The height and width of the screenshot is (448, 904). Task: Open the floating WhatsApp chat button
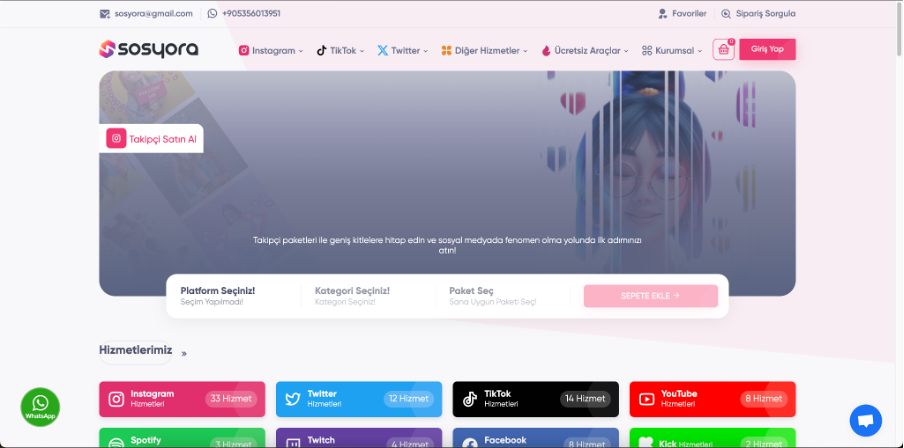[40, 407]
